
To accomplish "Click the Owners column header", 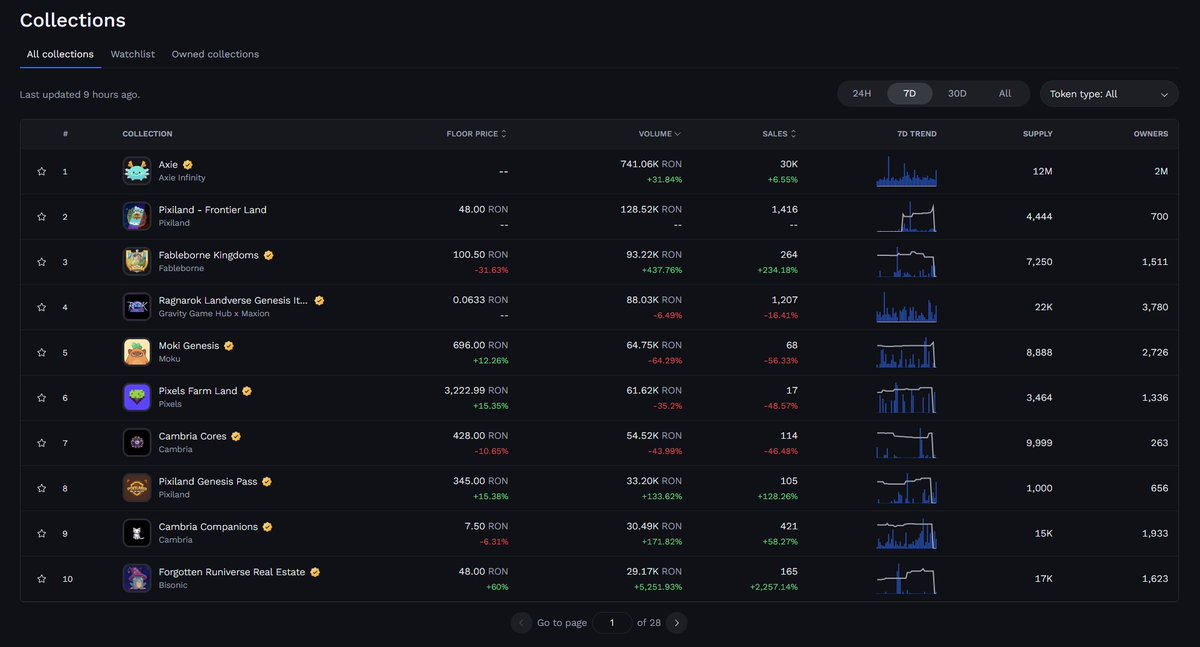I will [1150, 134].
